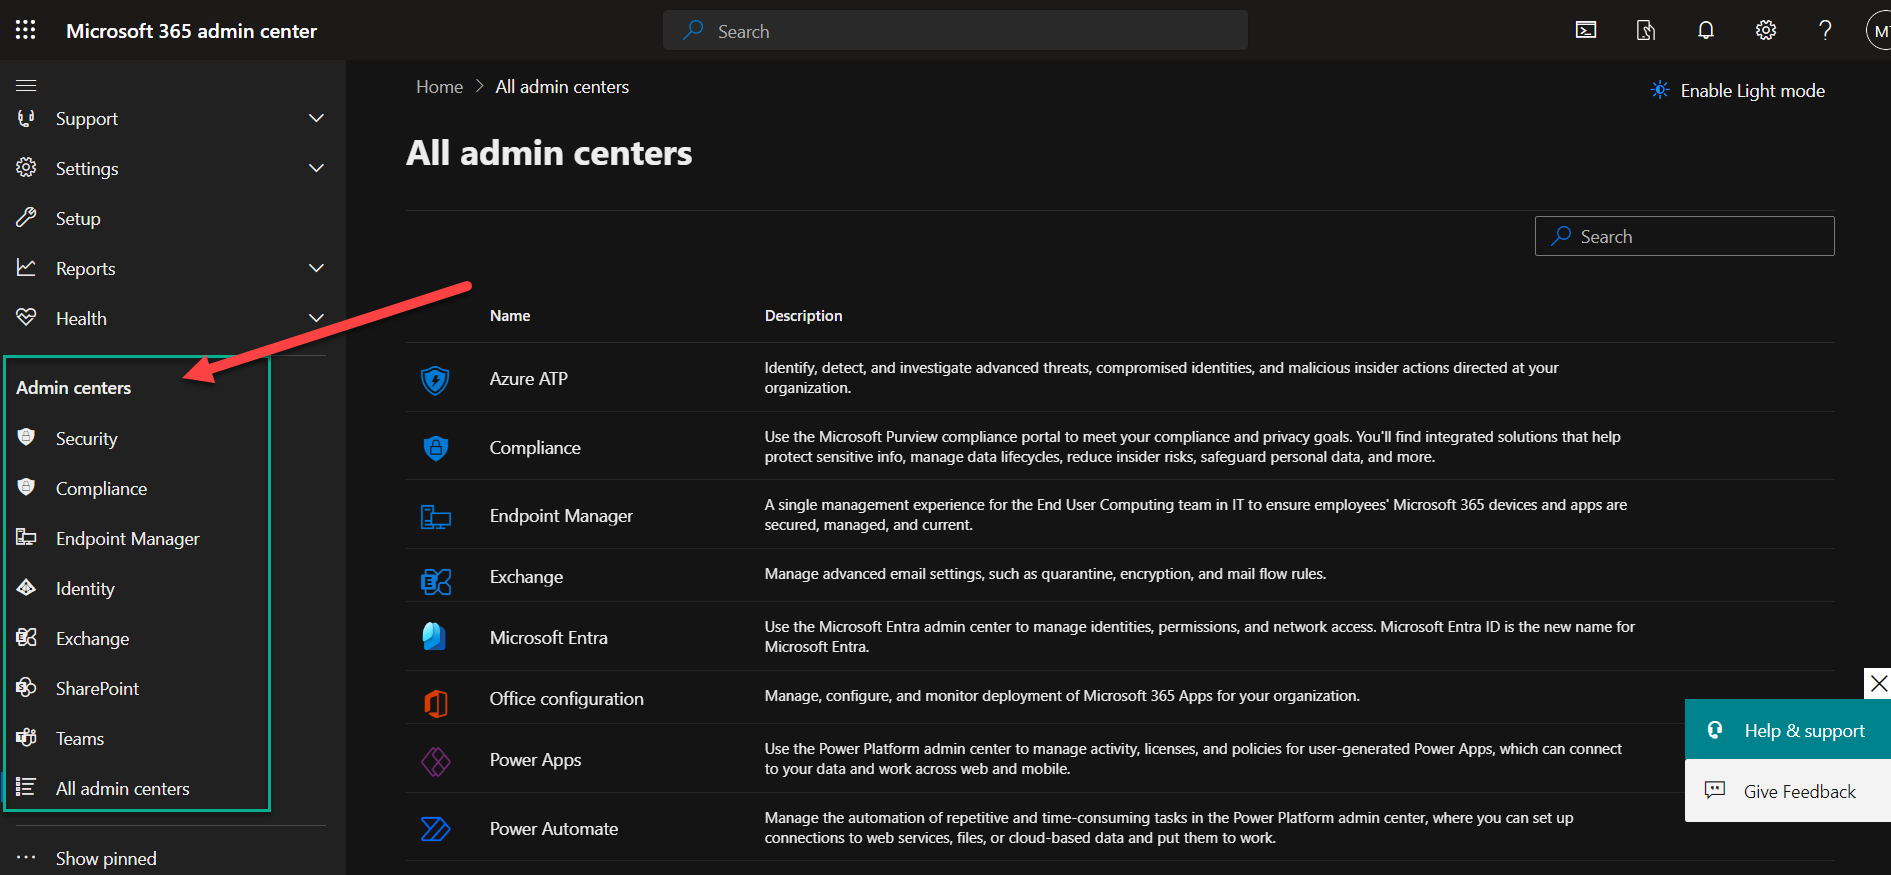
Task: Enable Light mode
Action: (1737, 90)
